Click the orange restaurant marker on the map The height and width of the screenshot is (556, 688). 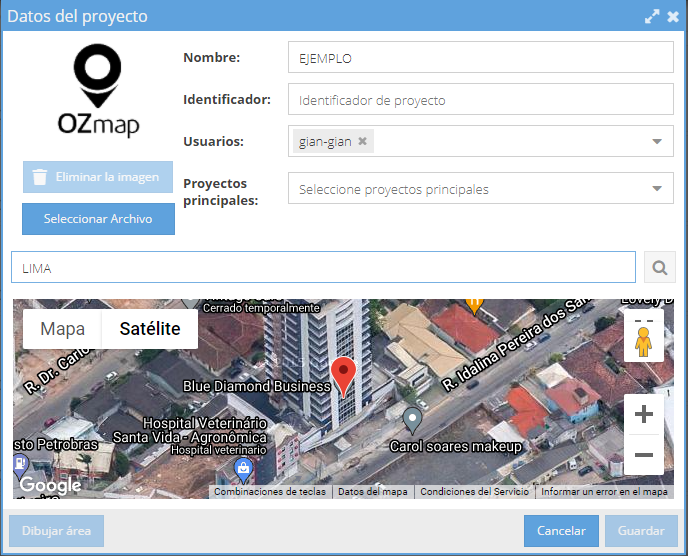(x=474, y=305)
